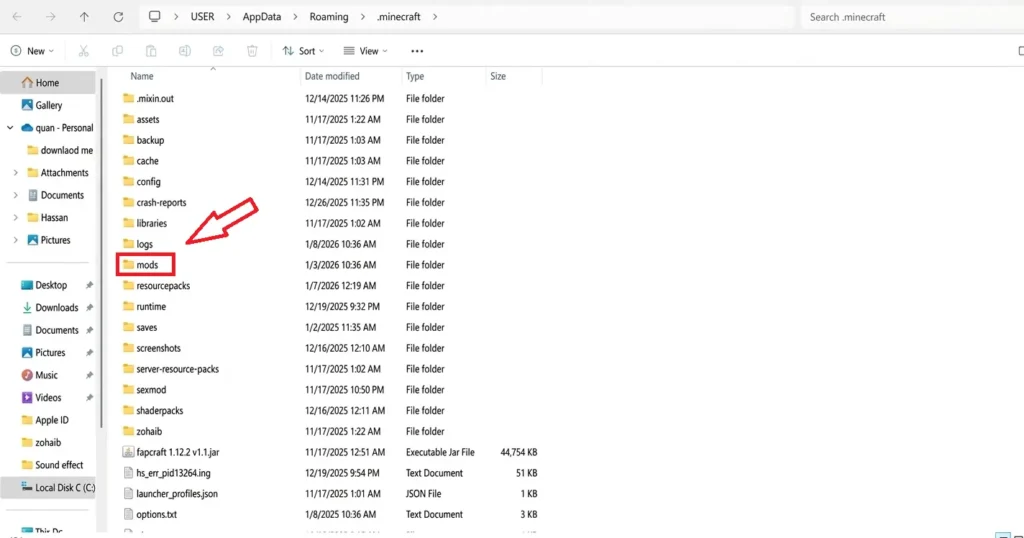This screenshot has height=538, width=1024.
Task: Sort by the Type column header
Action: [x=415, y=76]
